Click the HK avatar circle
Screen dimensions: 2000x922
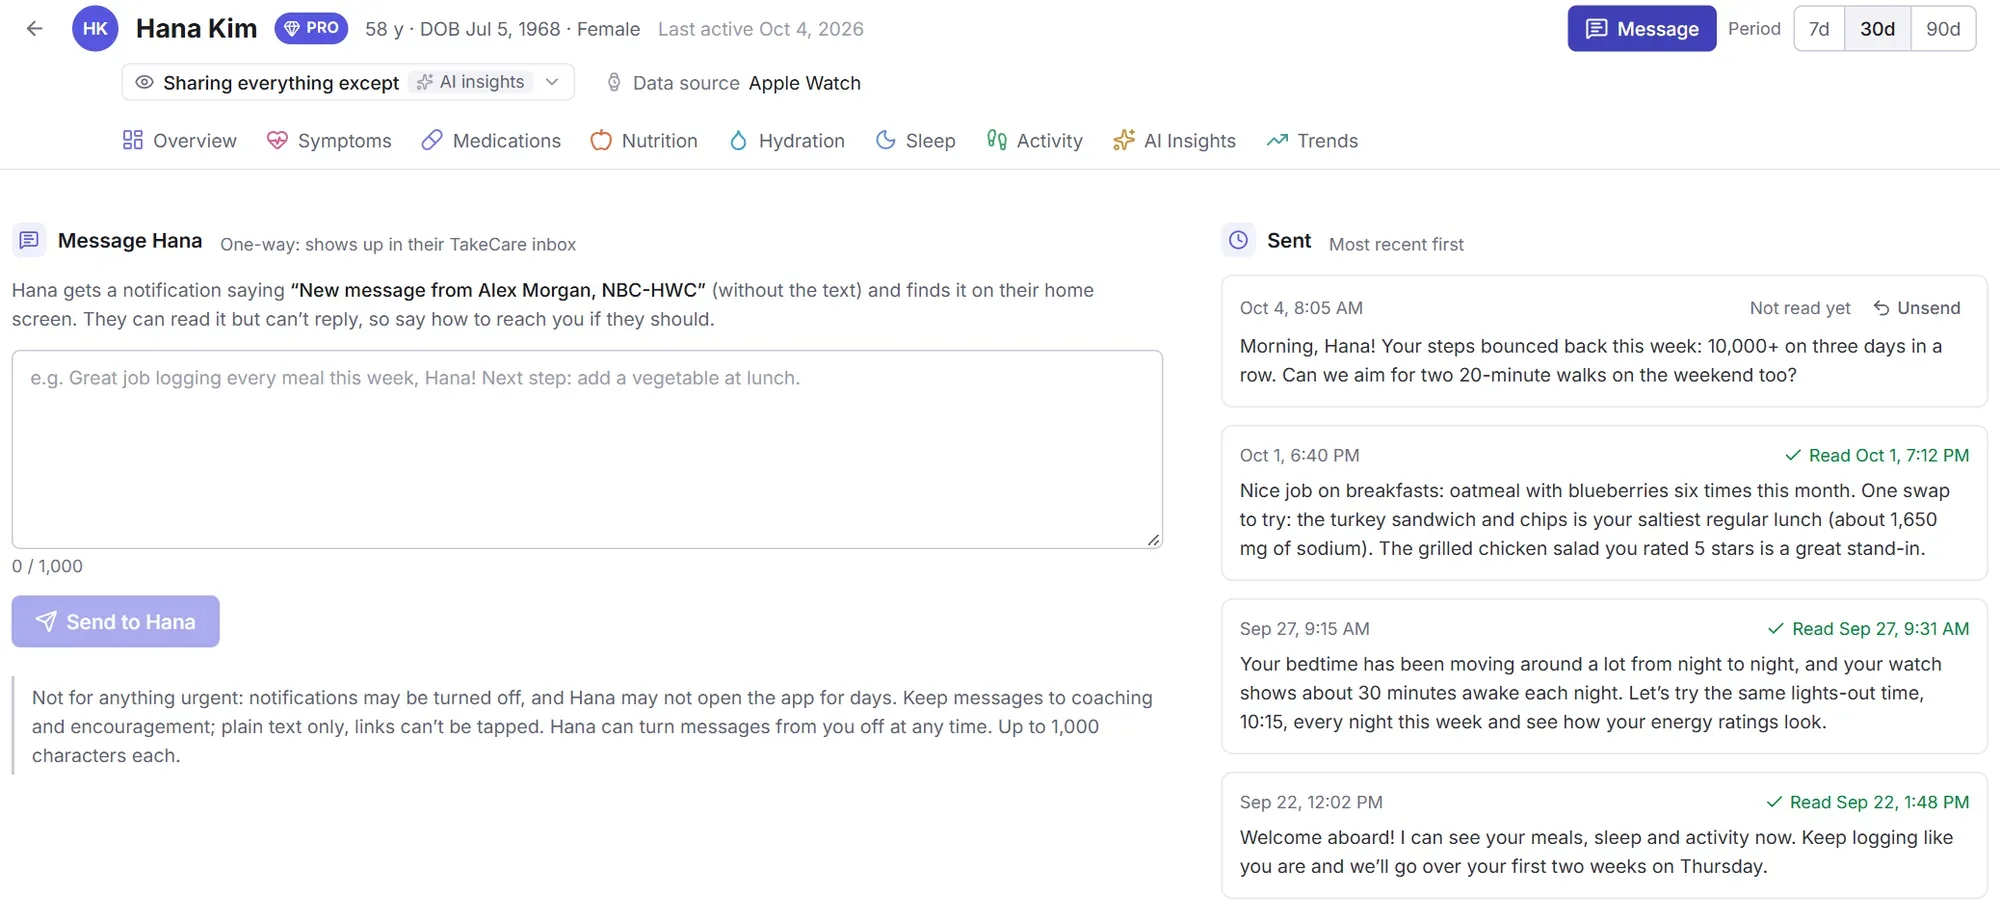[95, 29]
